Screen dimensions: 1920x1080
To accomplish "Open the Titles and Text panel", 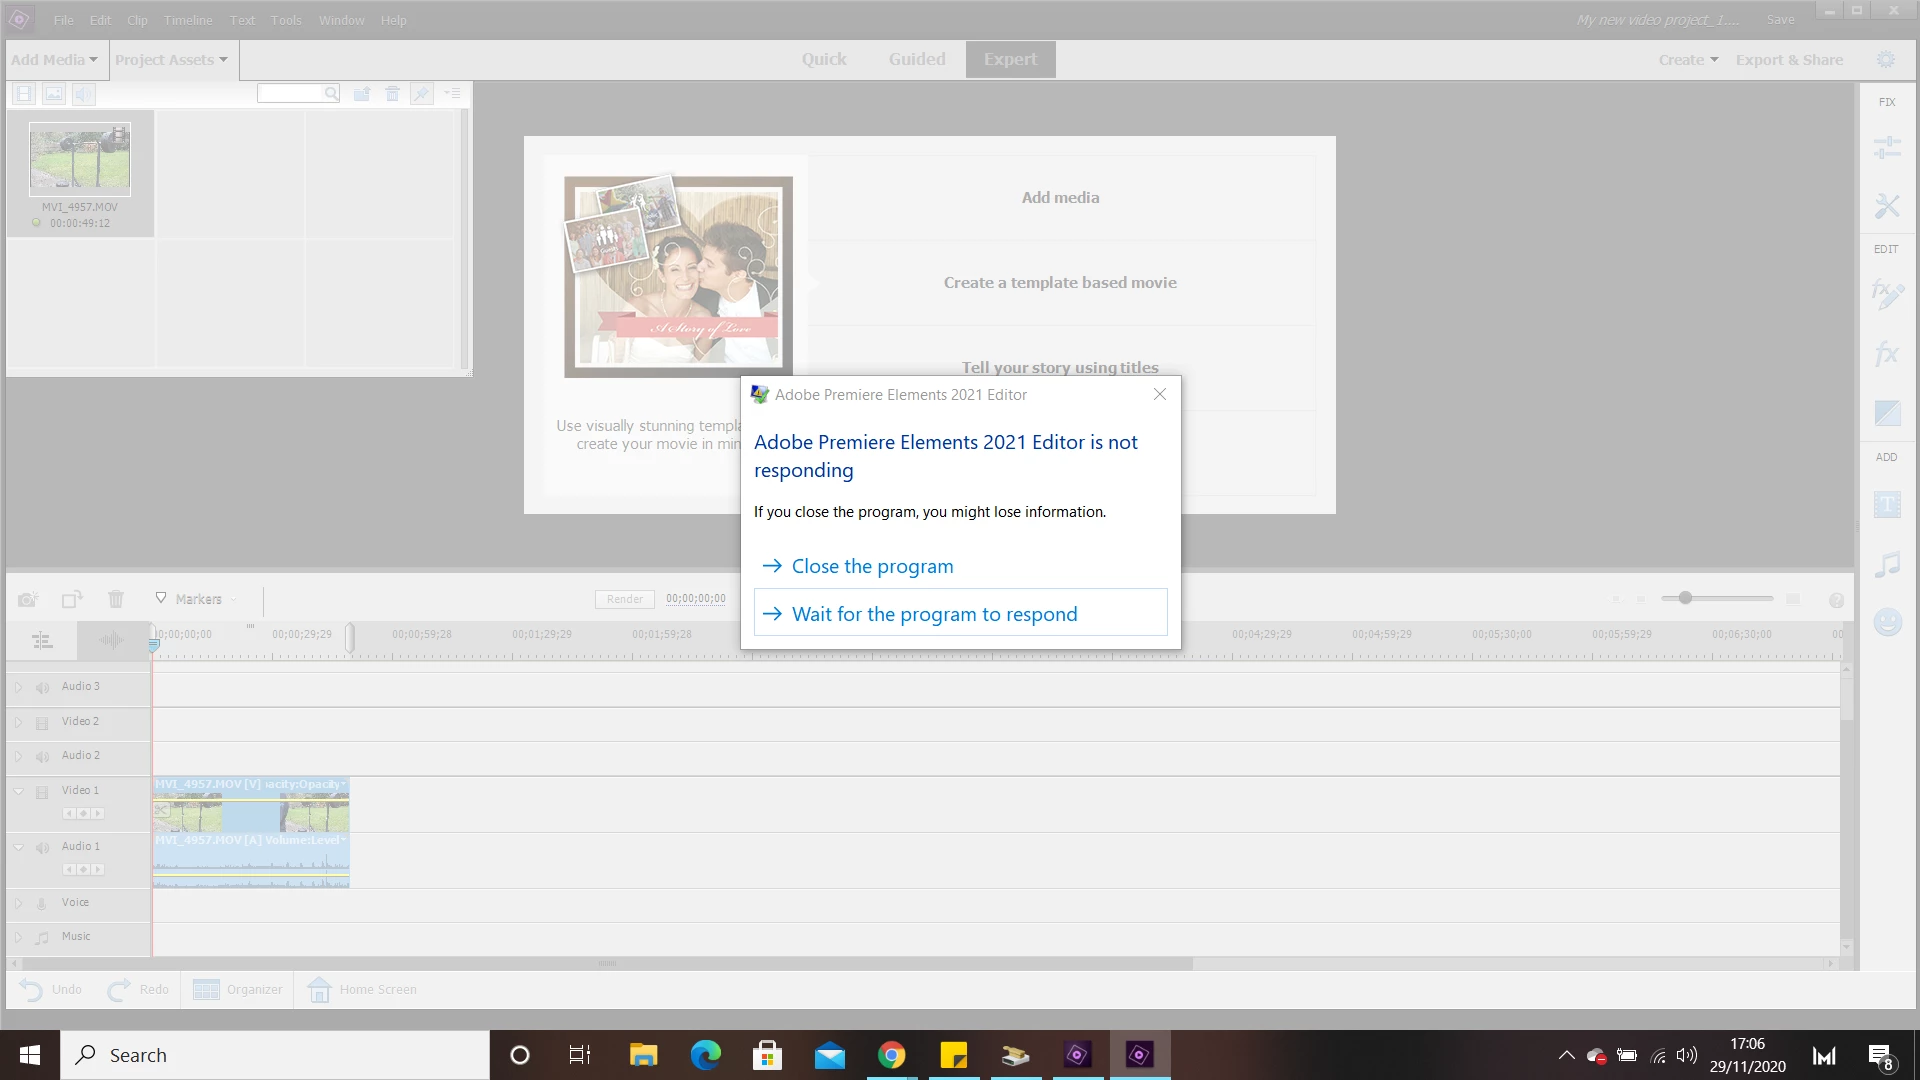I will (x=1886, y=504).
